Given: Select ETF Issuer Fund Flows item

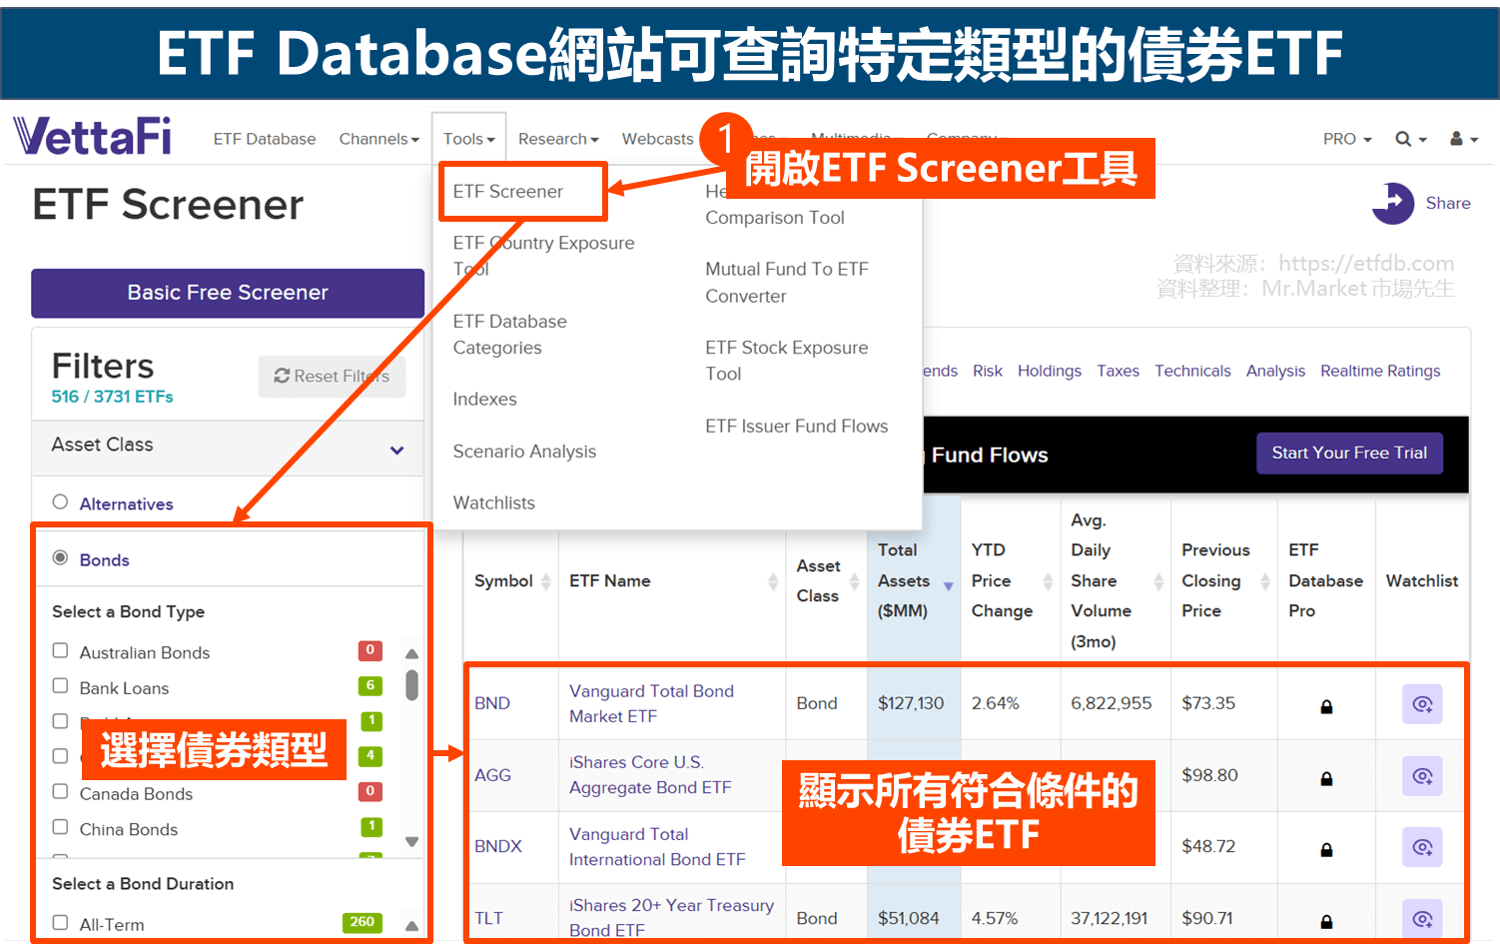Looking at the screenshot, I should click(796, 426).
